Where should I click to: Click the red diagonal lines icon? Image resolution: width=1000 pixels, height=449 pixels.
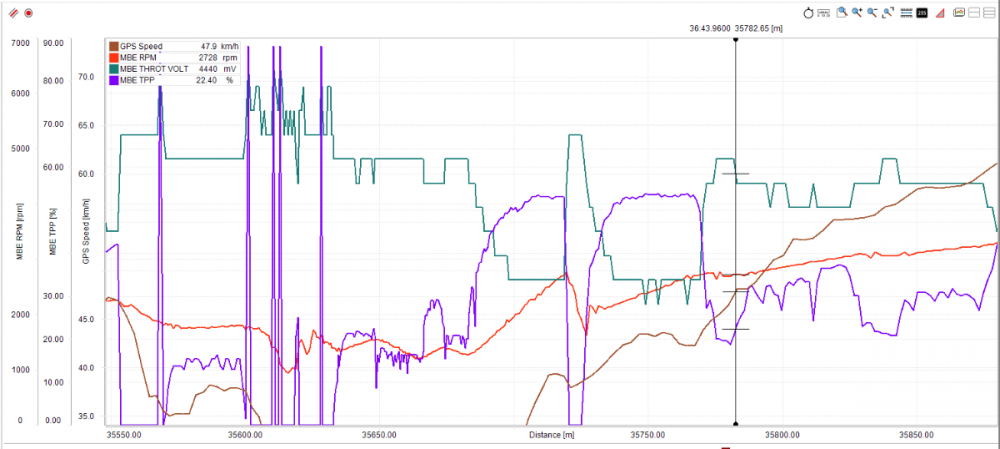(x=11, y=13)
